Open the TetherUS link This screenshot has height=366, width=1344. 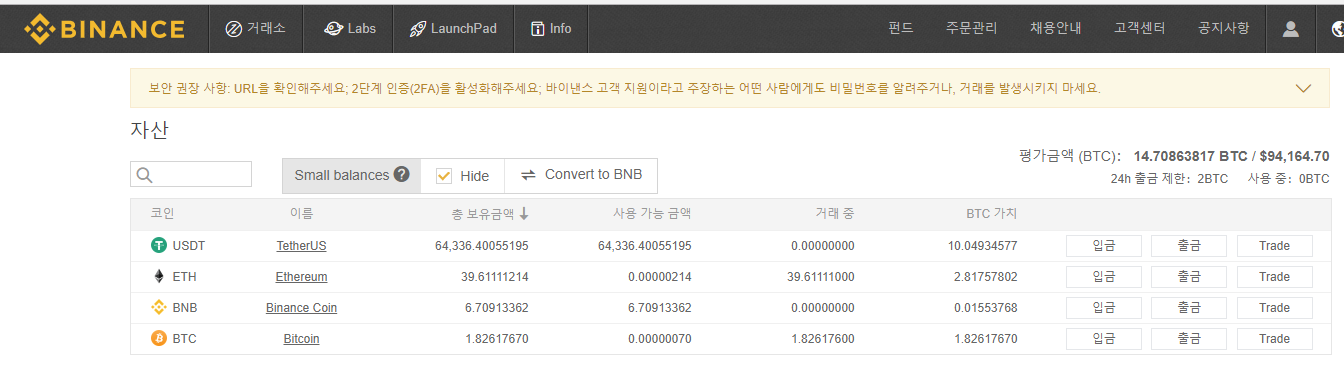301,246
